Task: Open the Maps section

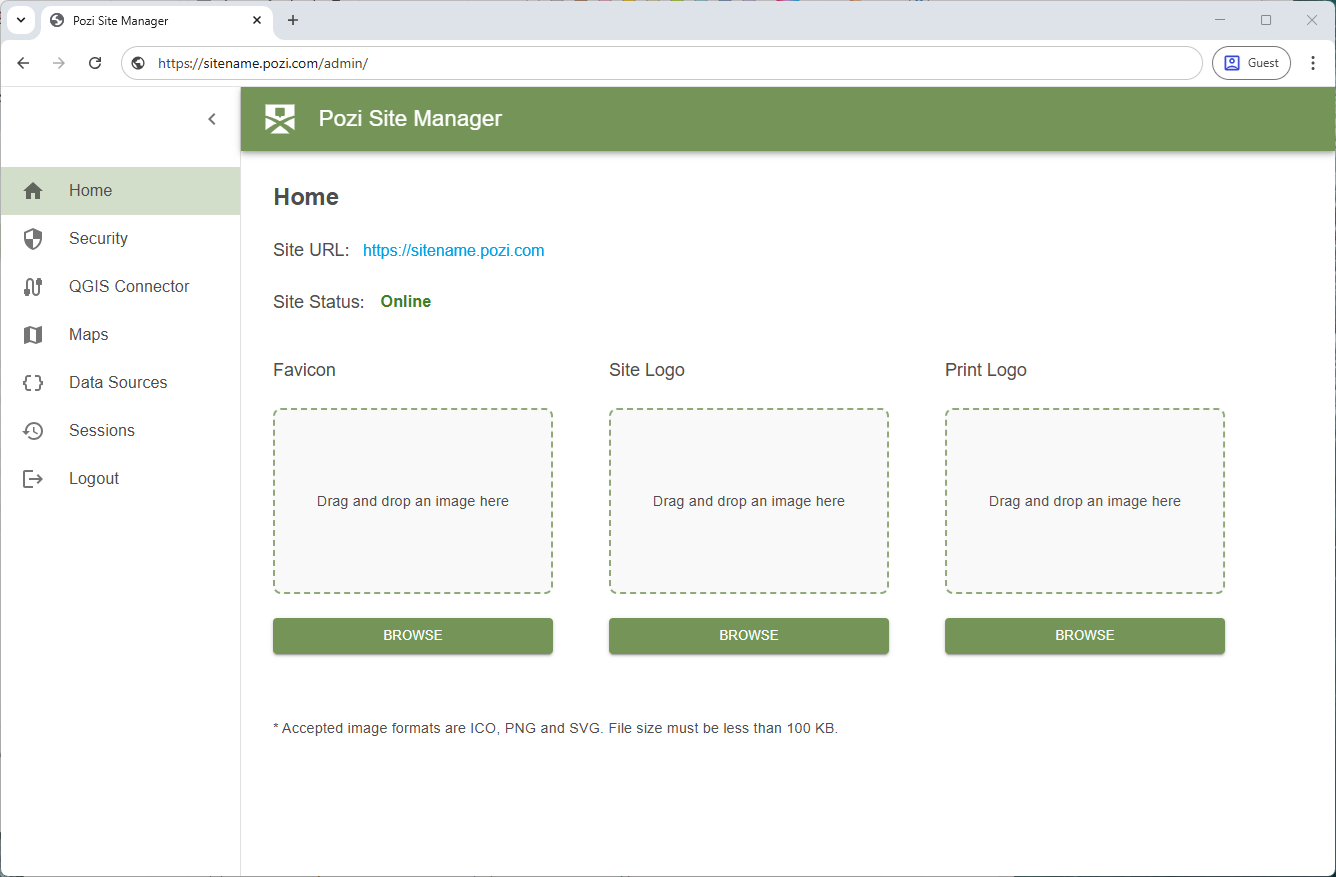Action: click(x=88, y=334)
